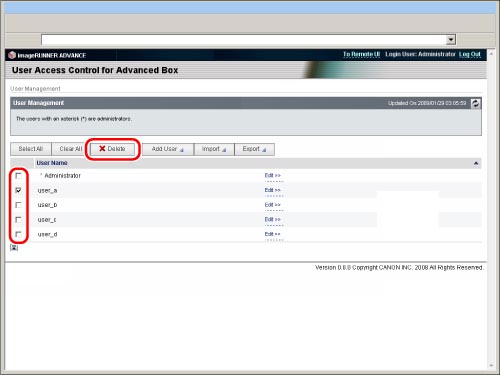
Task: Click the scrollbar down arrow at right edge
Action: click(491, 366)
